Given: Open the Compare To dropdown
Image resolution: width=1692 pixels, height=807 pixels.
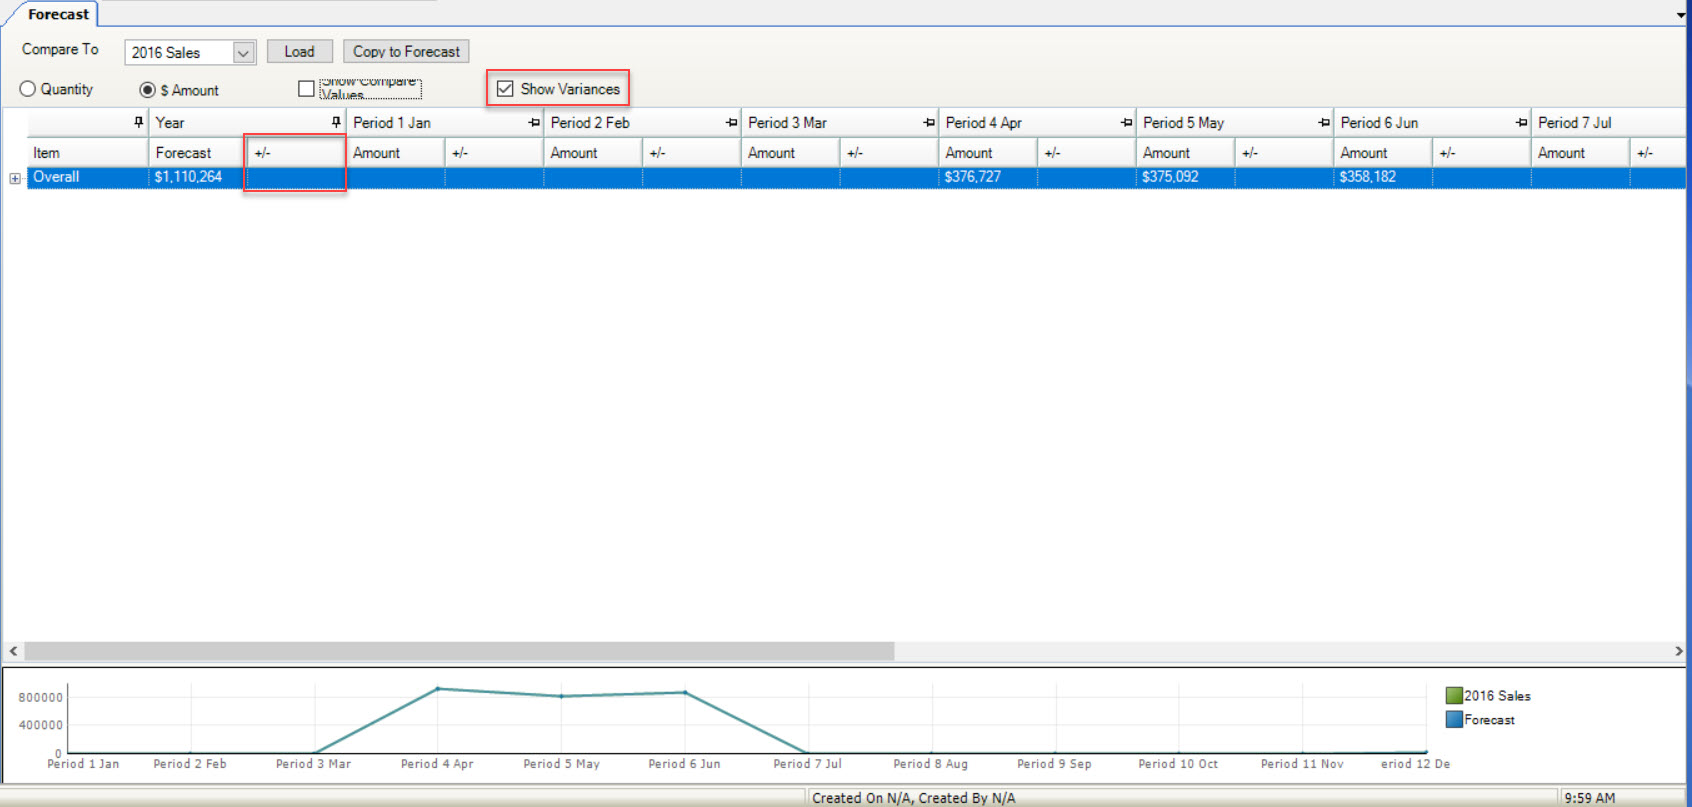Looking at the screenshot, I should [x=243, y=52].
